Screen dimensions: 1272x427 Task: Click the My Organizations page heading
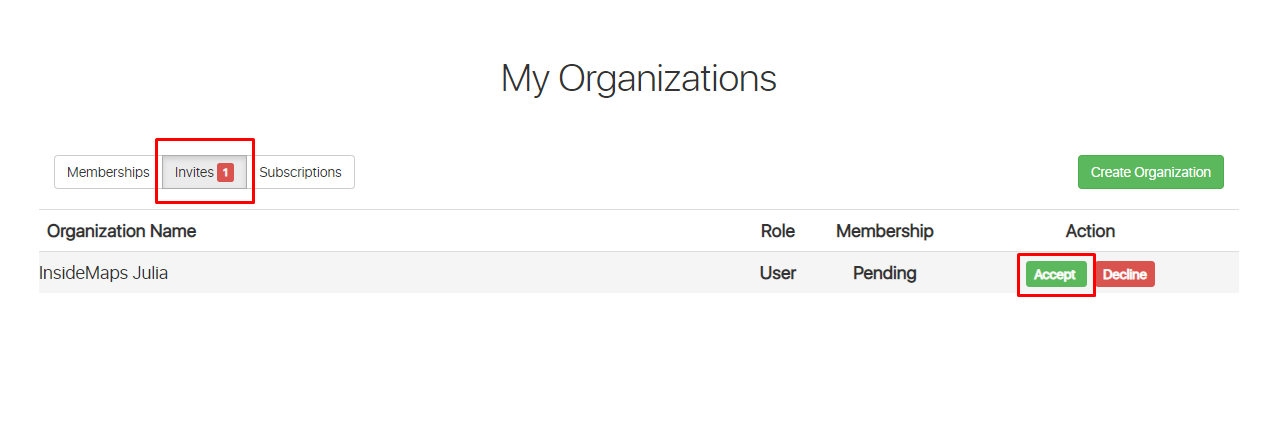[x=638, y=78]
